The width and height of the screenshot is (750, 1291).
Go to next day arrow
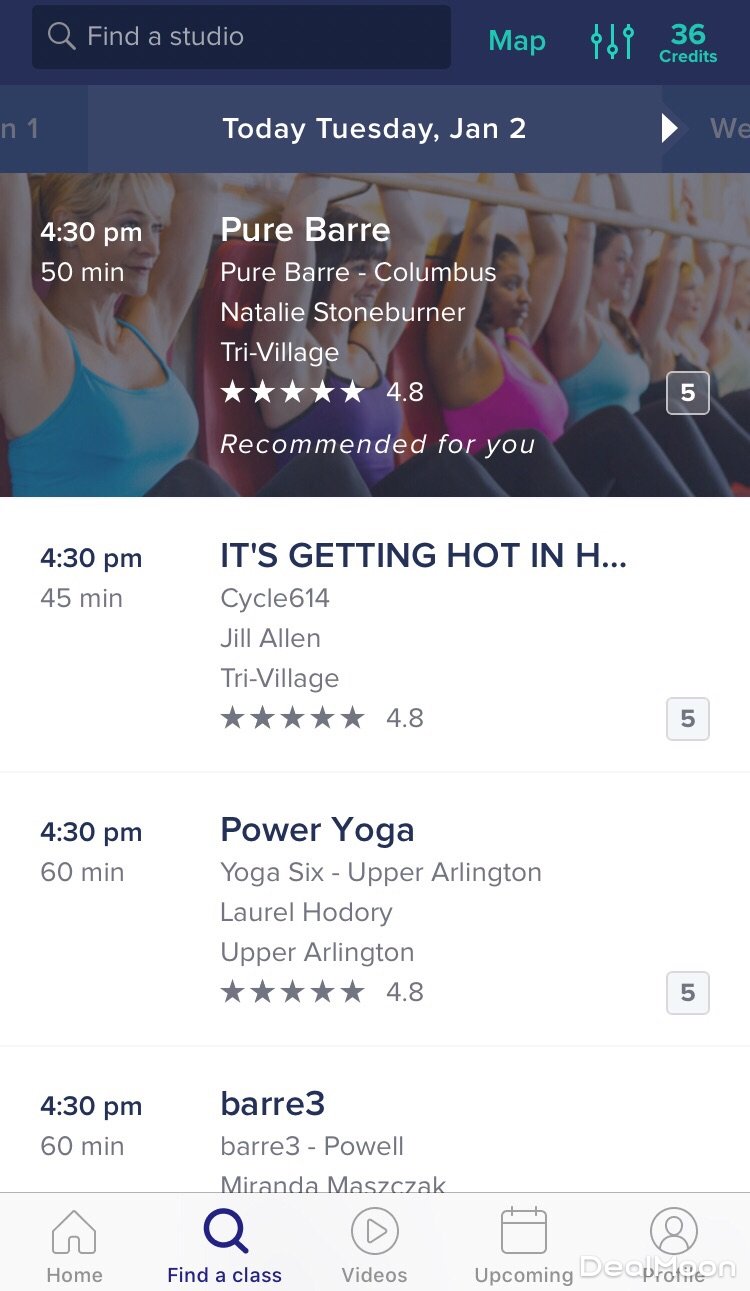670,129
